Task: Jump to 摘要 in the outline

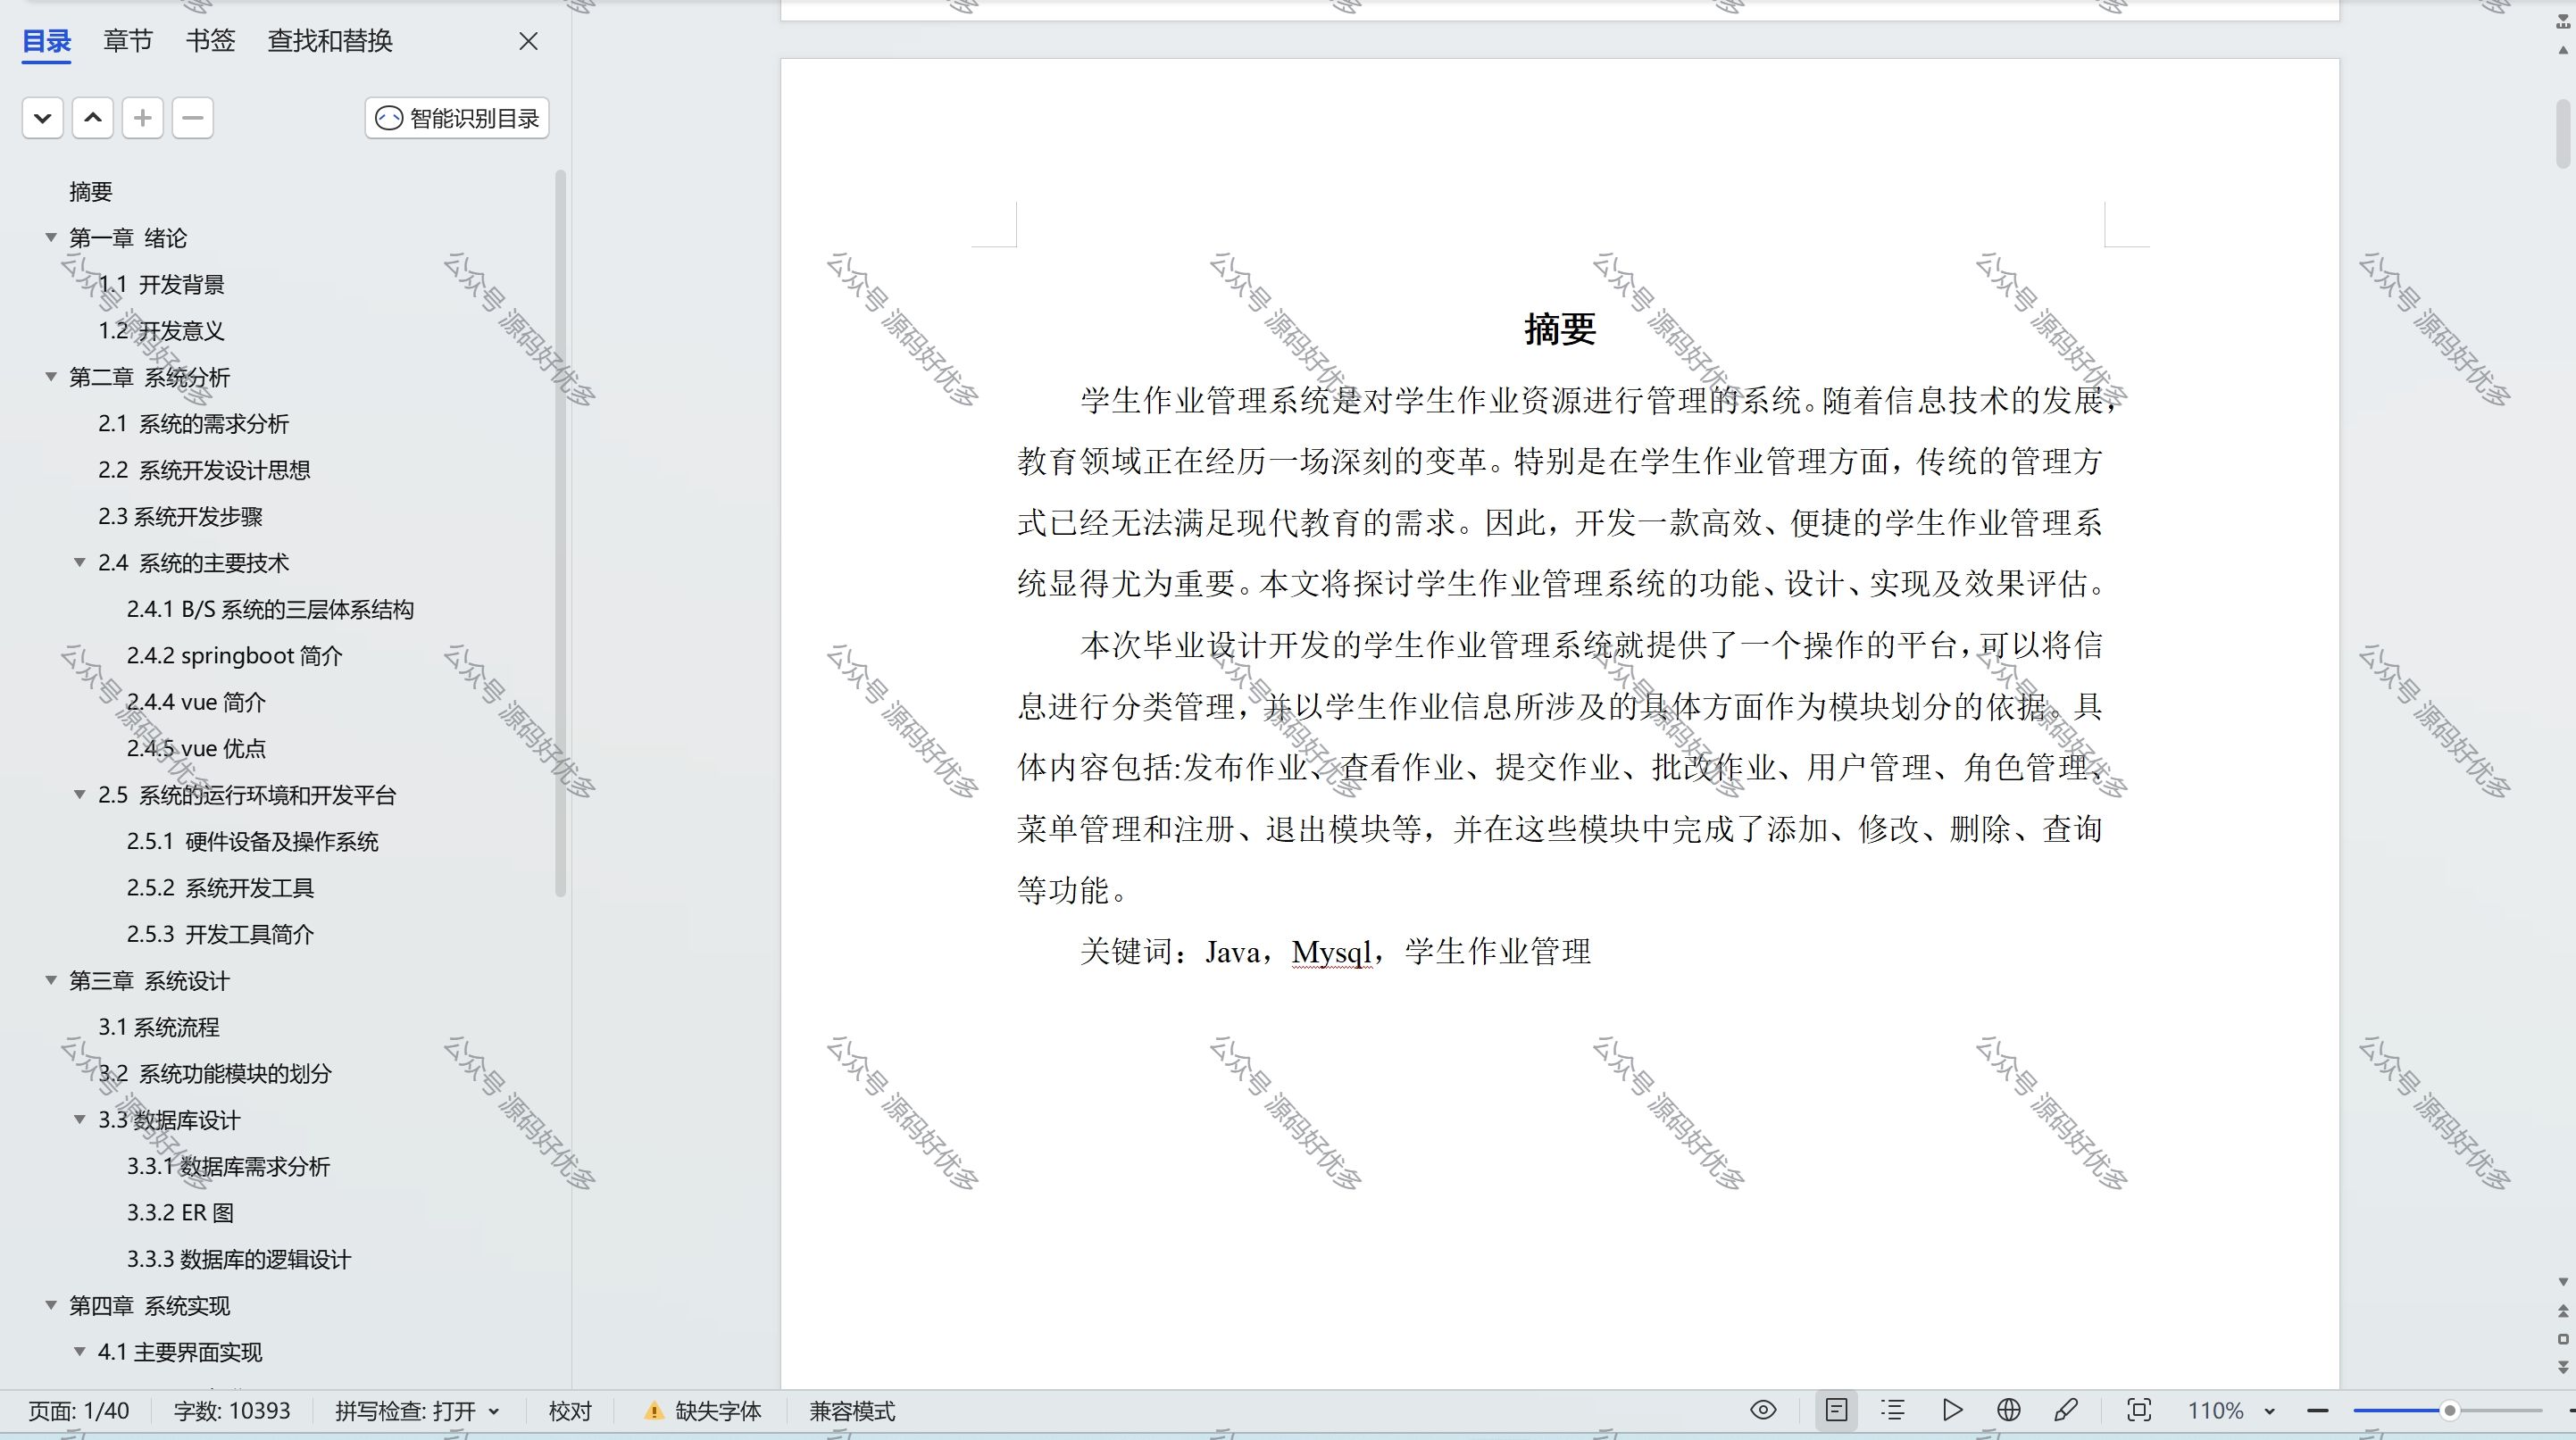Action: pyautogui.click(x=91, y=191)
